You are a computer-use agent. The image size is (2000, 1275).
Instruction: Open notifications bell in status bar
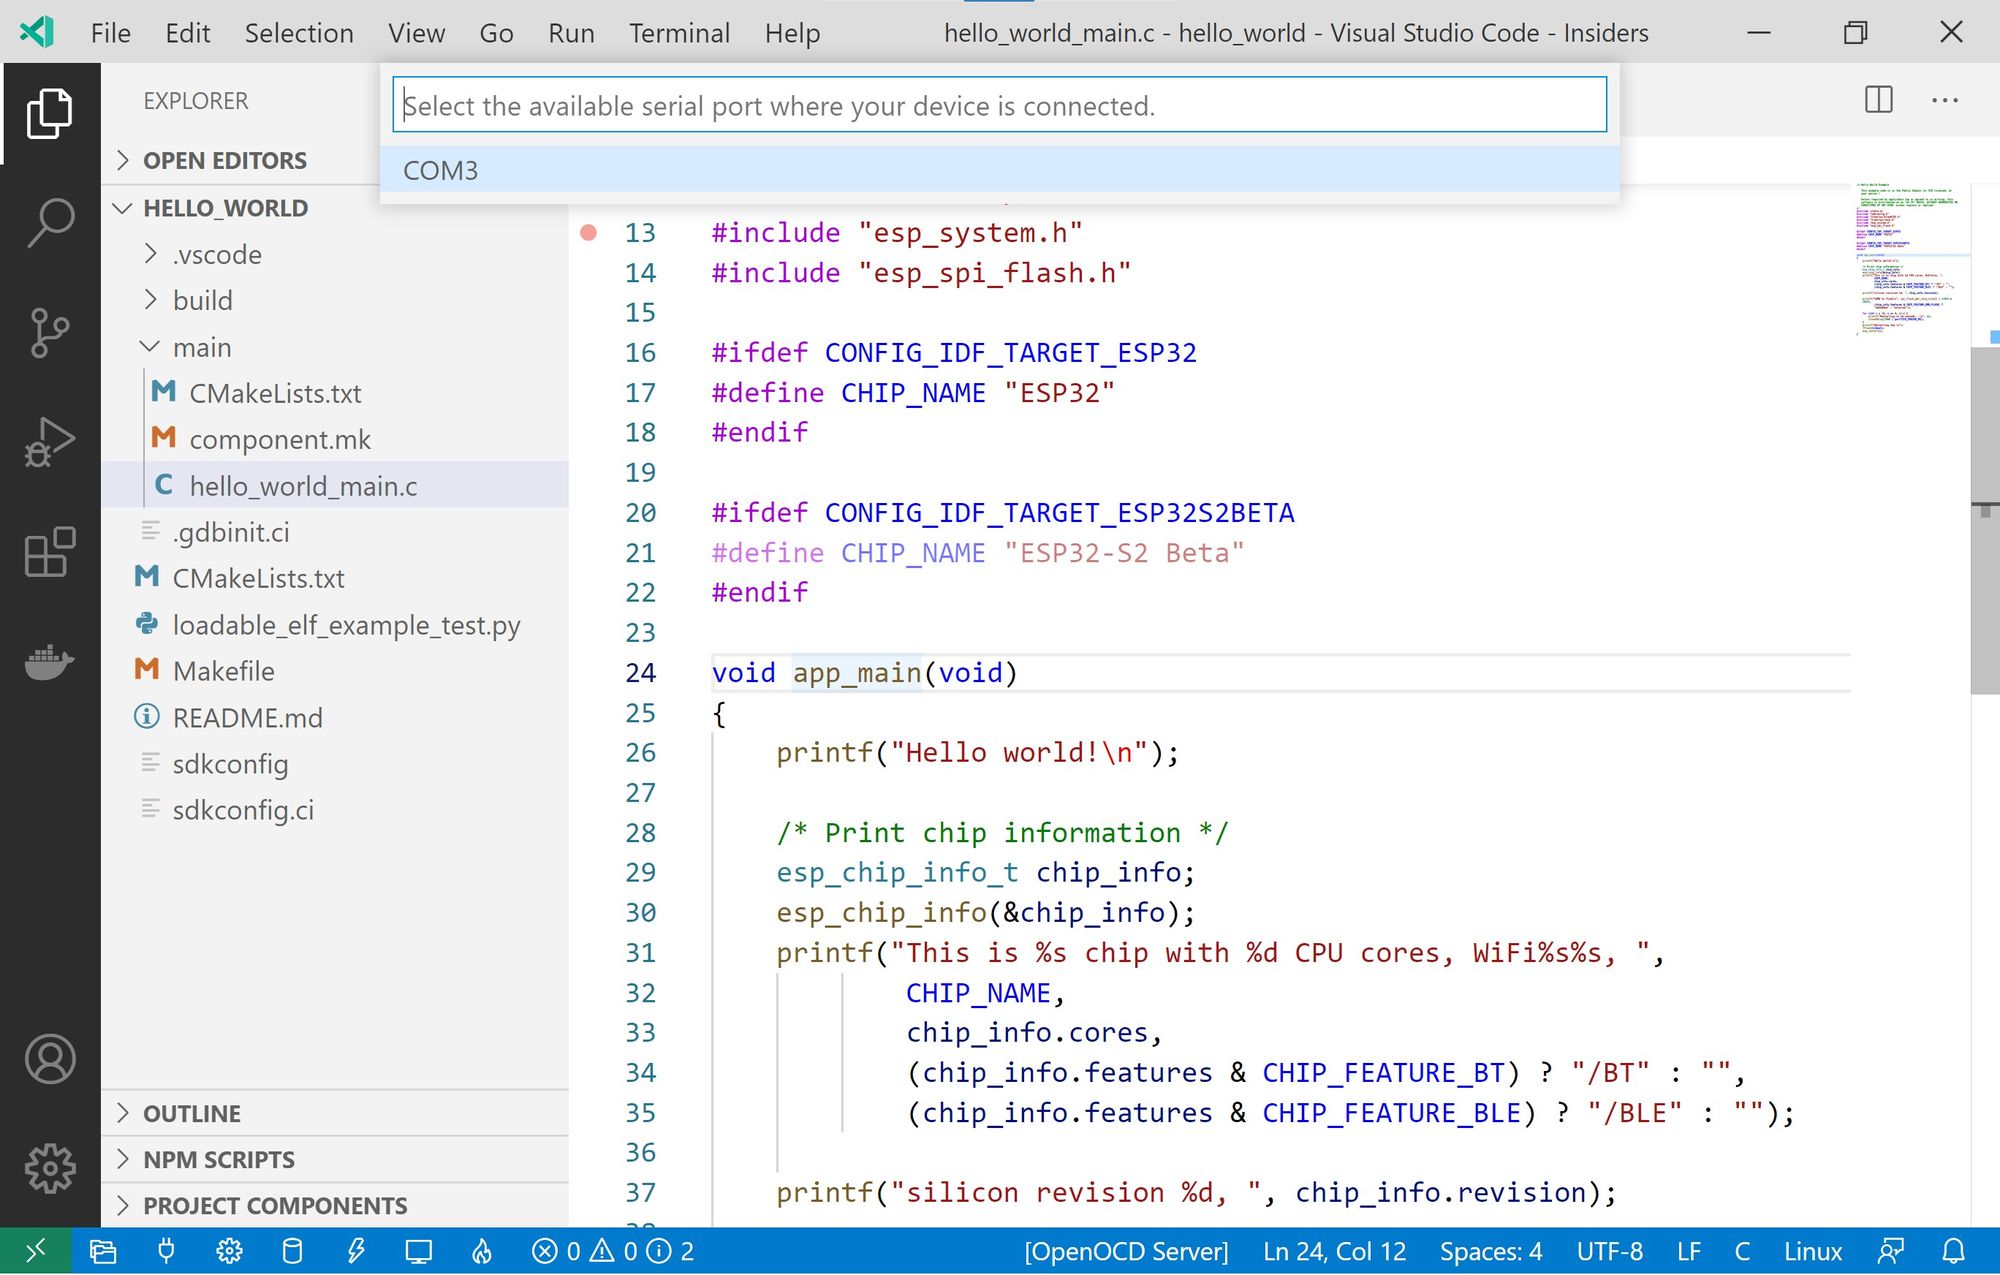click(x=1953, y=1251)
